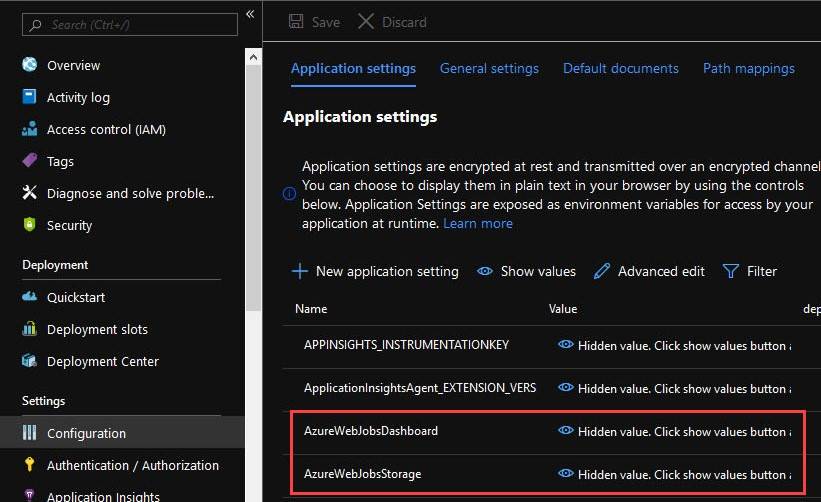Reveal AzureWebJobsDashboard hidden value eye
The image size is (821, 502).
pos(566,430)
